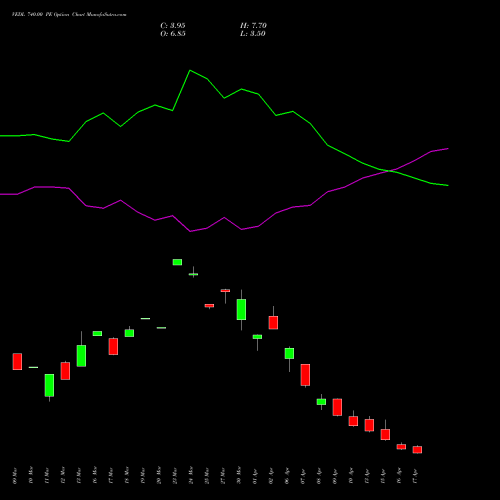Click the high value H: 7.70
500x500 pixels.
[x=253, y=26]
